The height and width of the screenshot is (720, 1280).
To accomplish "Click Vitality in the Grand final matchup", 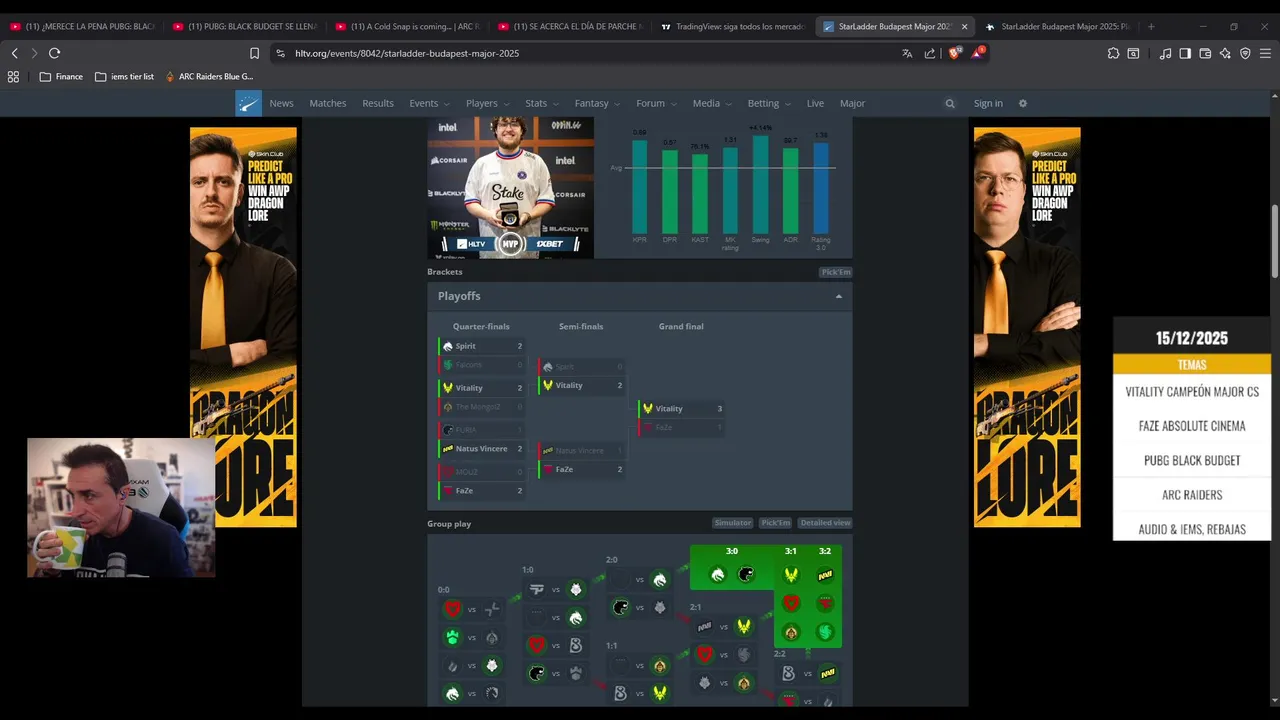I will (681, 408).
